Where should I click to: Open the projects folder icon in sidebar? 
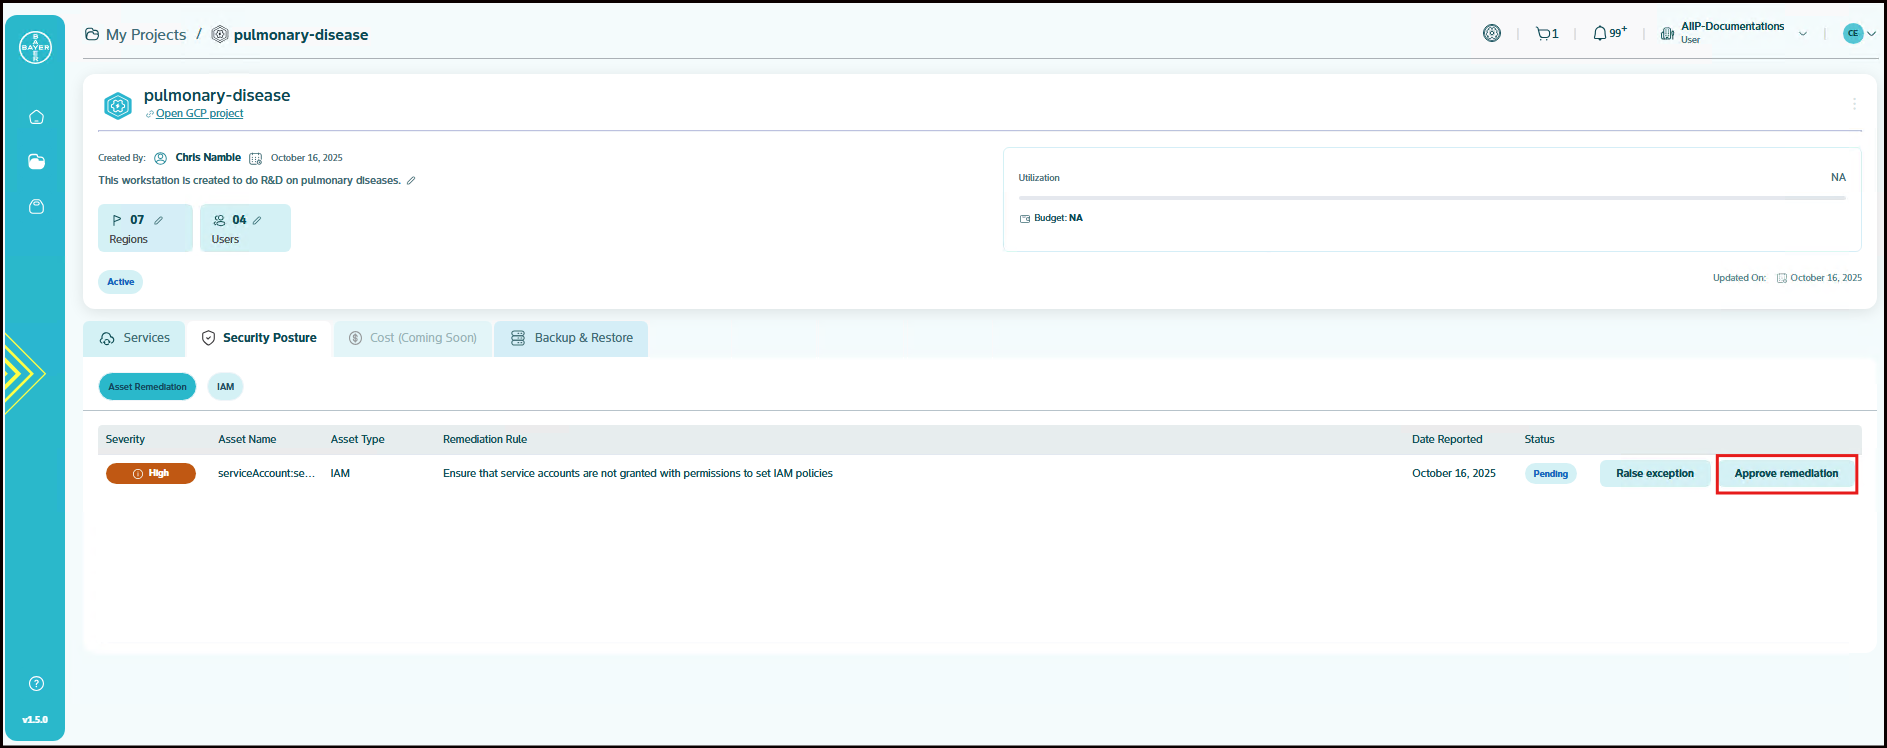(x=36, y=162)
